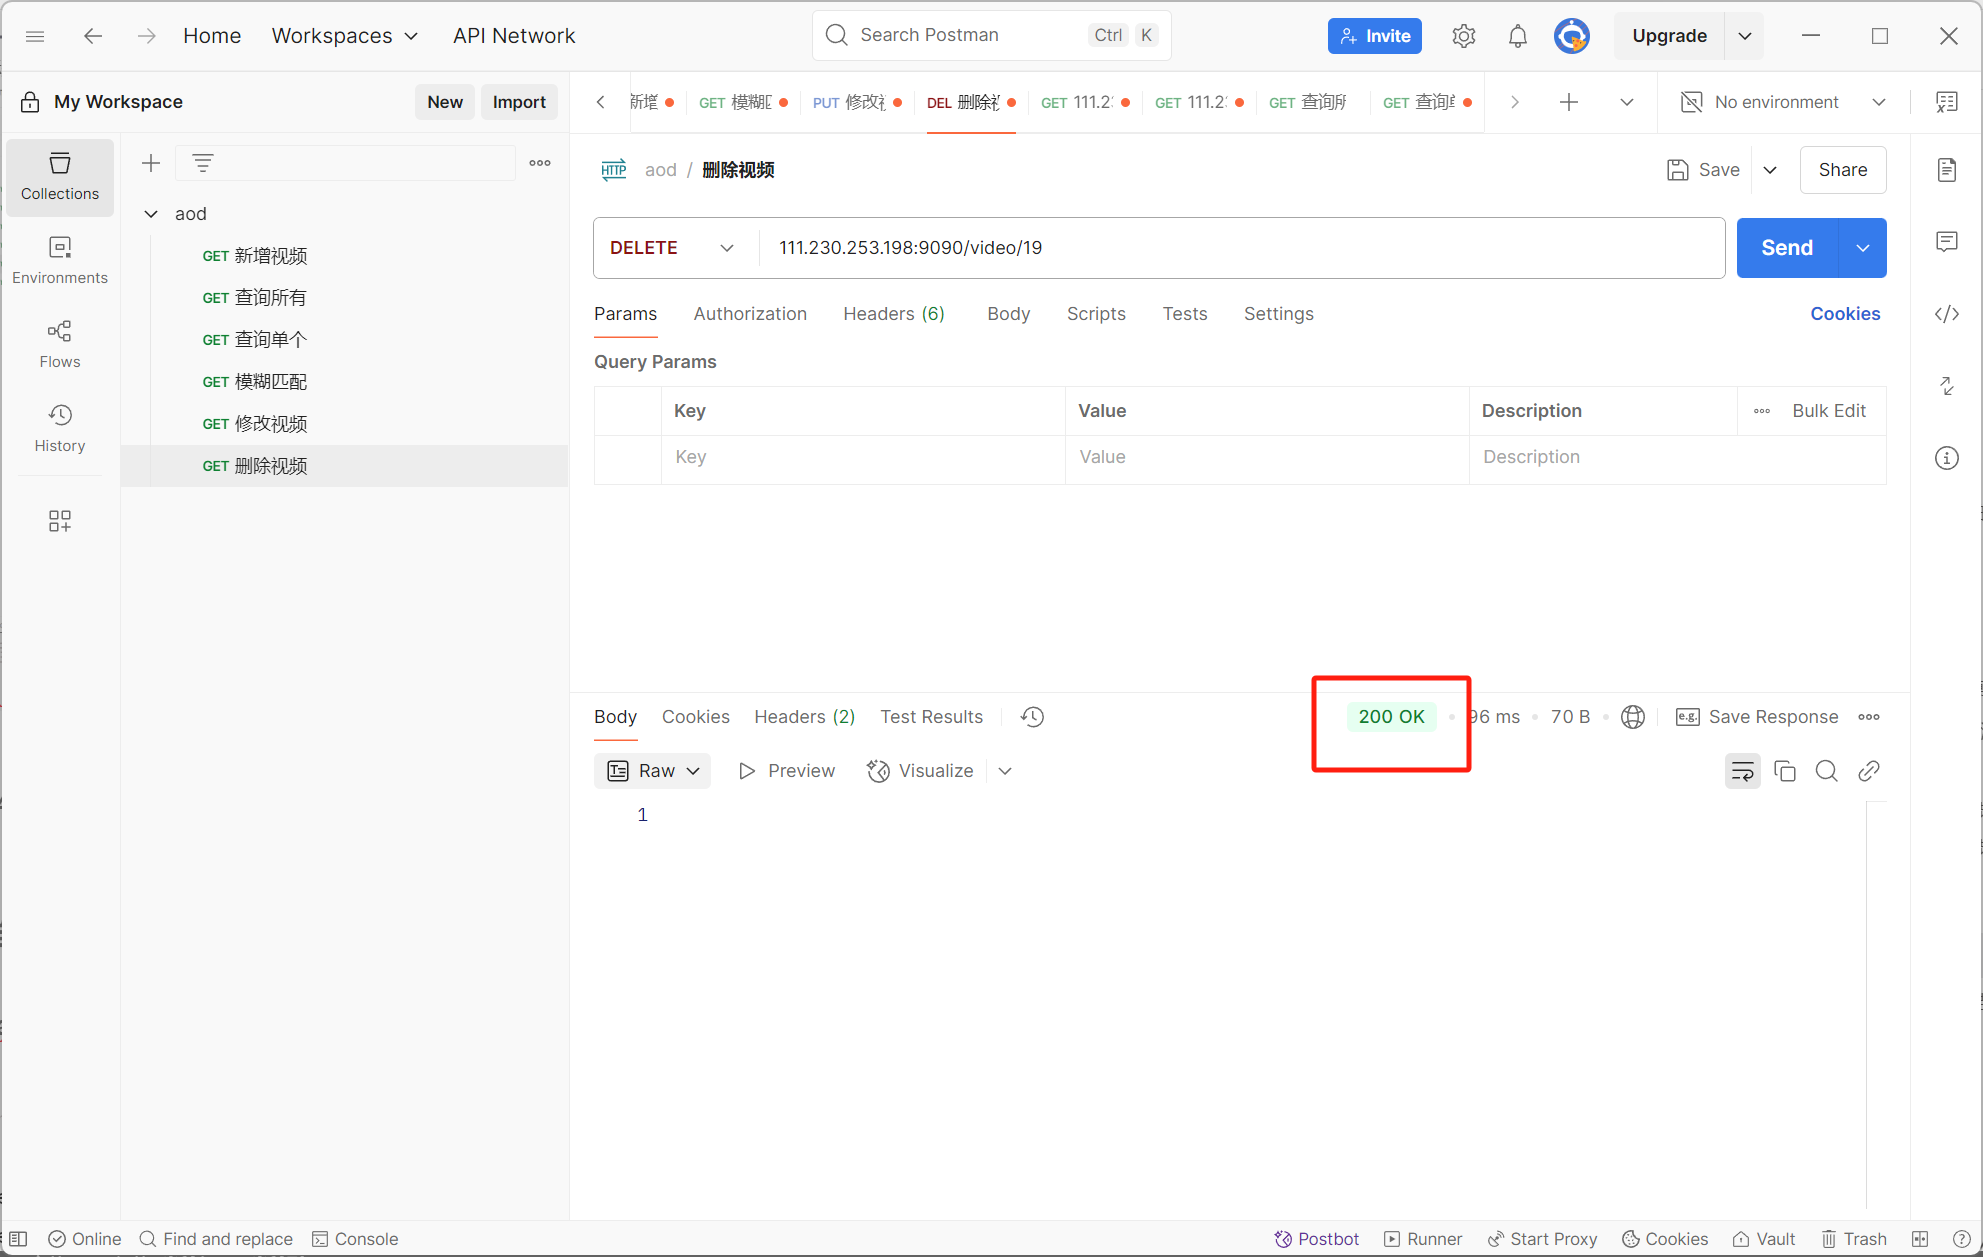Click the code snippet icon
This screenshot has width=1983, height=1257.
click(x=1946, y=314)
